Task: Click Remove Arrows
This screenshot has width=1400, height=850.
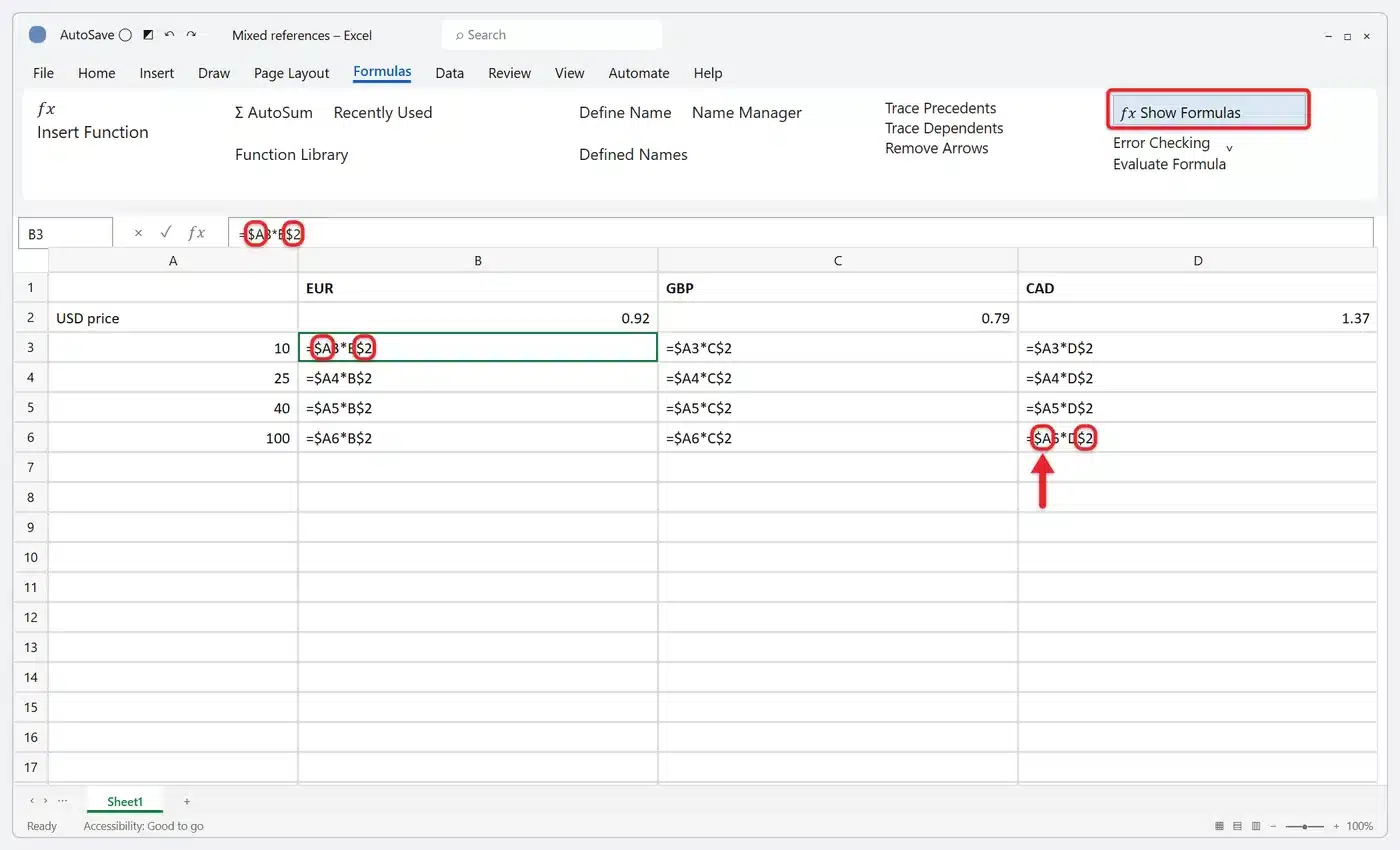Action: 936,148
